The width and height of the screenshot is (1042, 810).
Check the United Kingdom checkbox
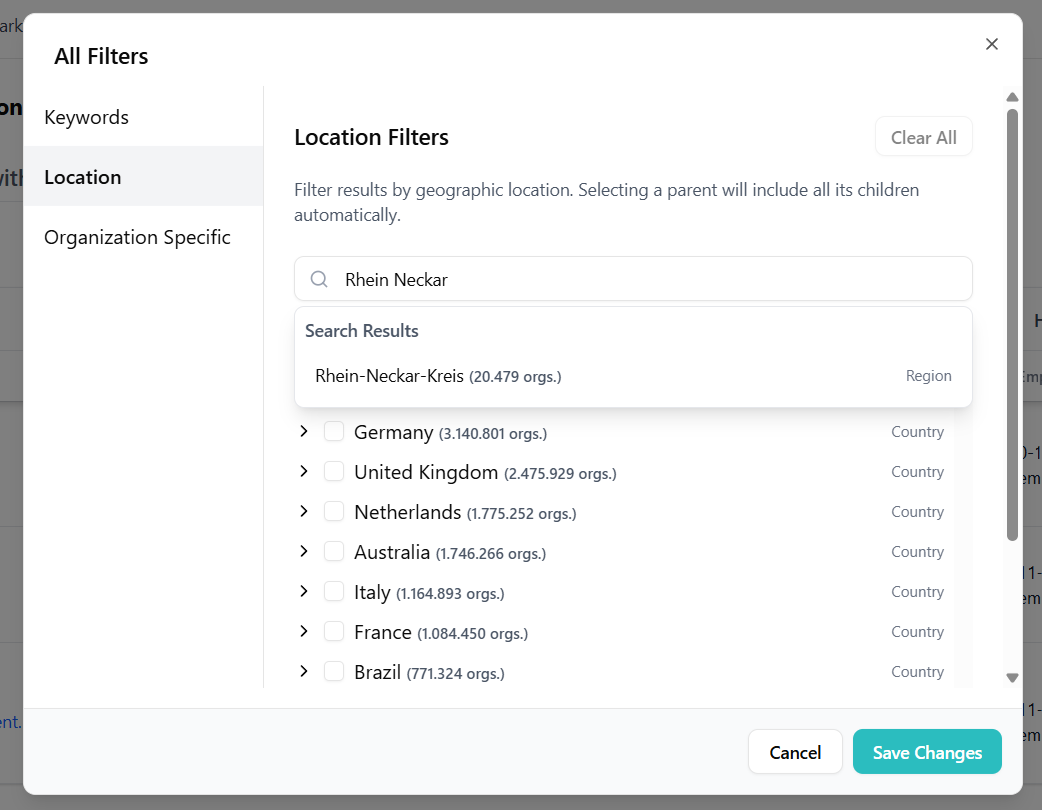tap(334, 472)
